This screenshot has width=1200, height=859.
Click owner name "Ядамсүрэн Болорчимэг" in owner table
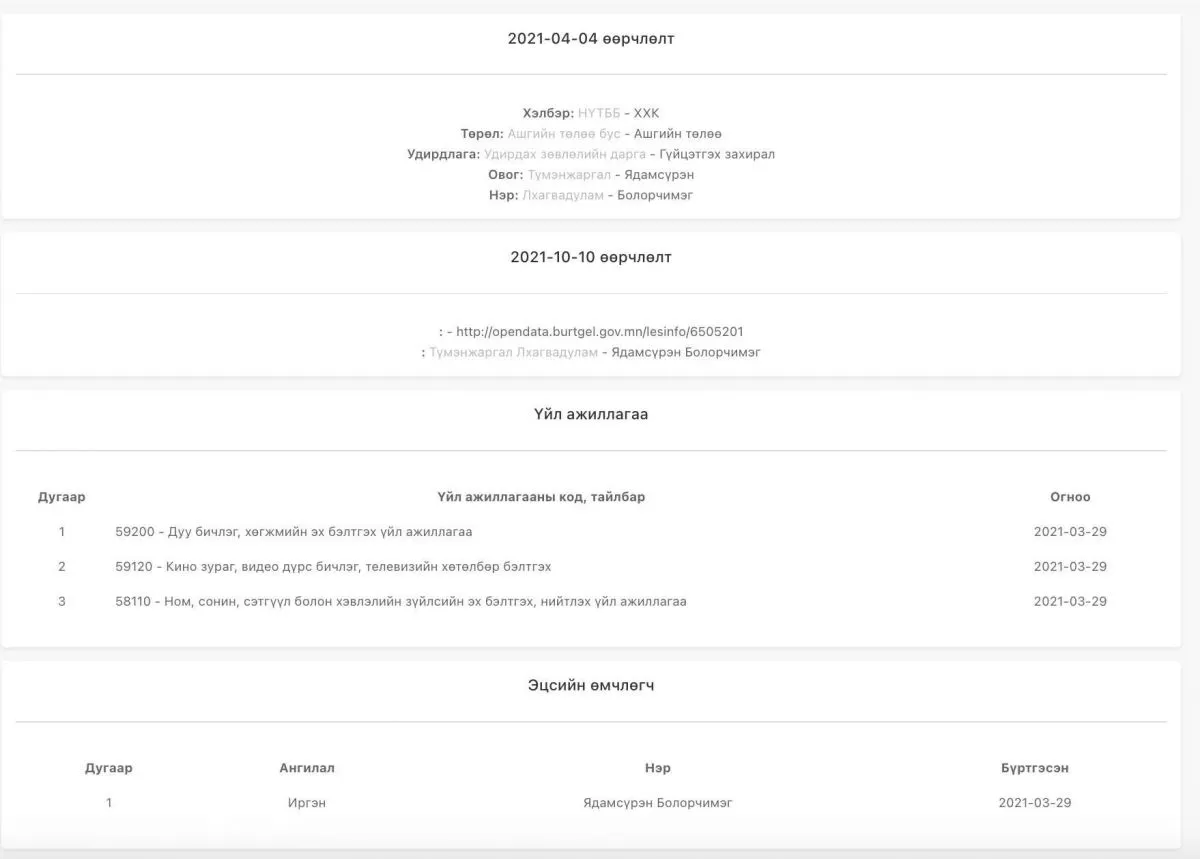[658, 803]
